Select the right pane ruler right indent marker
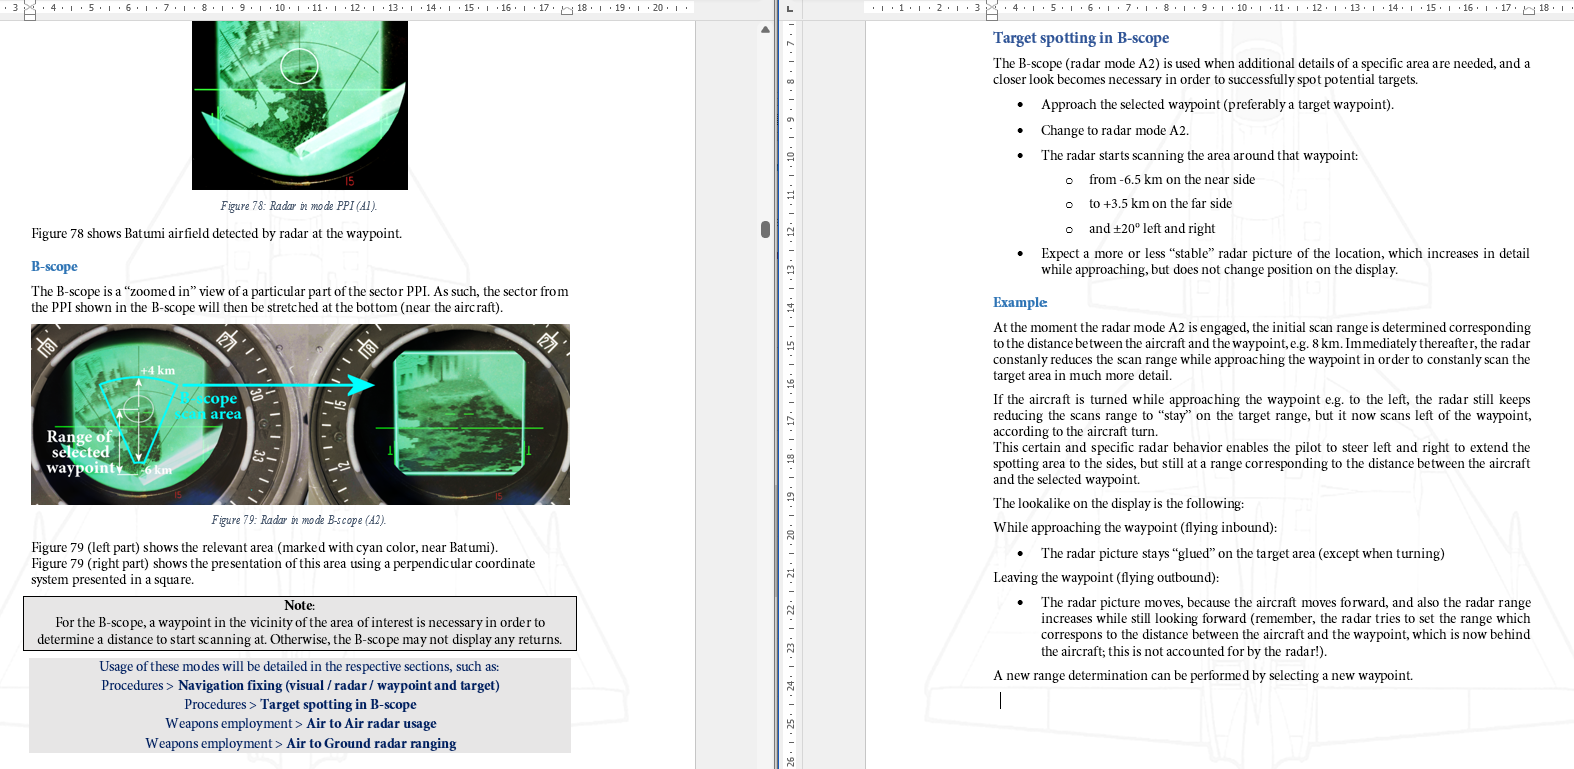 [1530, 10]
